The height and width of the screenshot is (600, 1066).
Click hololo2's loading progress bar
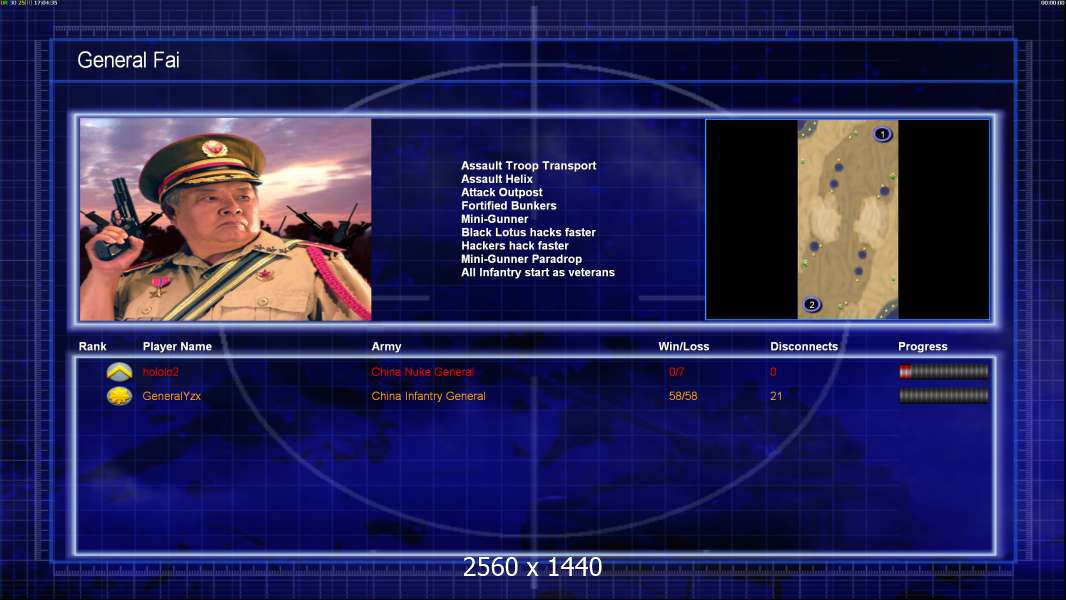pos(944,372)
